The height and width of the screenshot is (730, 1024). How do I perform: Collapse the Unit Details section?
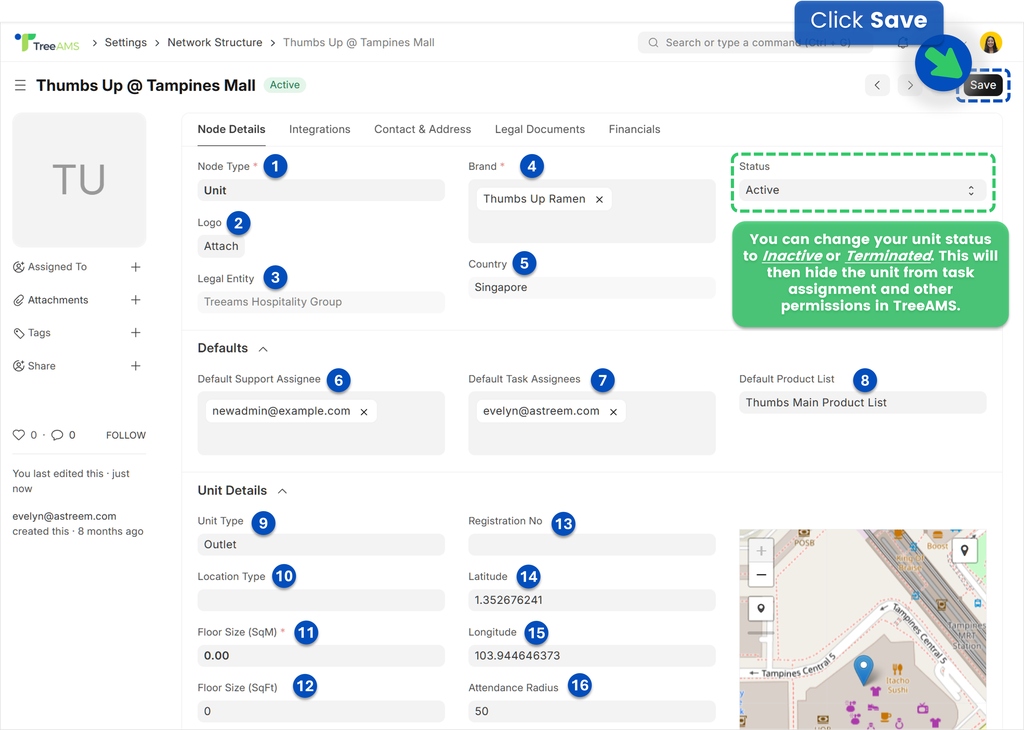[x=282, y=491]
